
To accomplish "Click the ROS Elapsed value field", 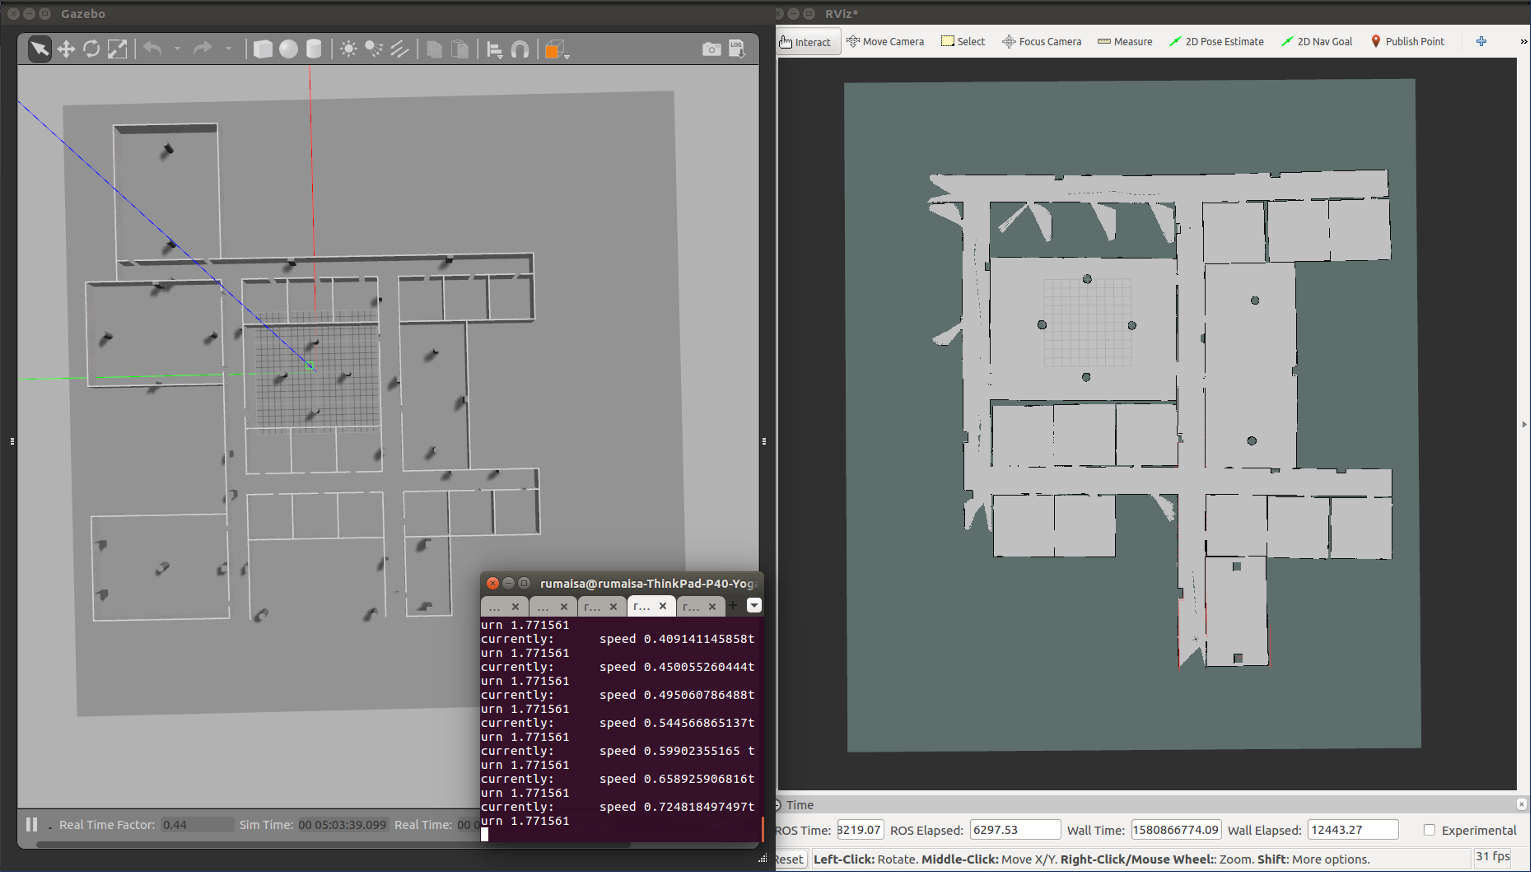I will (x=1015, y=830).
